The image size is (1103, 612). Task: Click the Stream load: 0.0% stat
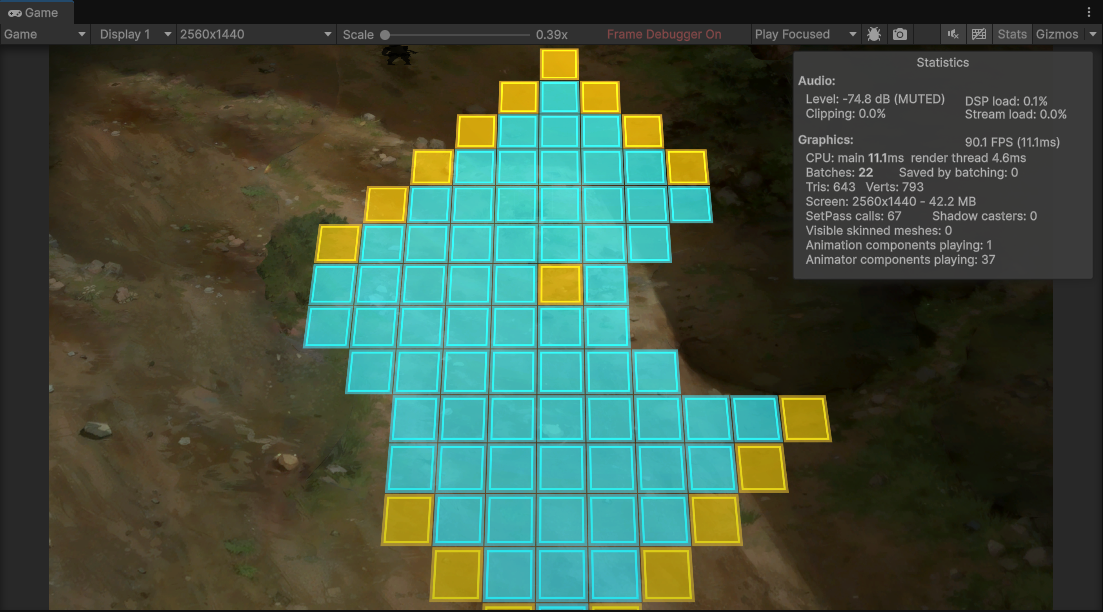pos(1016,115)
